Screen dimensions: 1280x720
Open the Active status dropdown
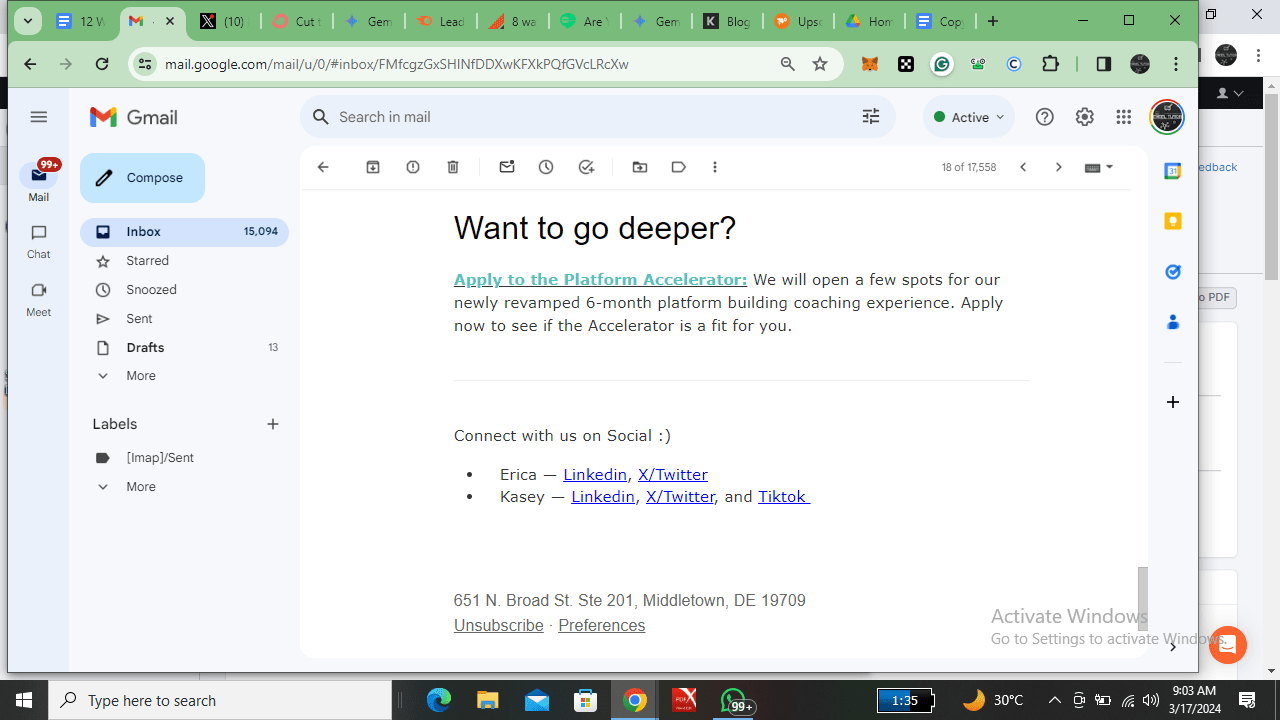(x=969, y=117)
